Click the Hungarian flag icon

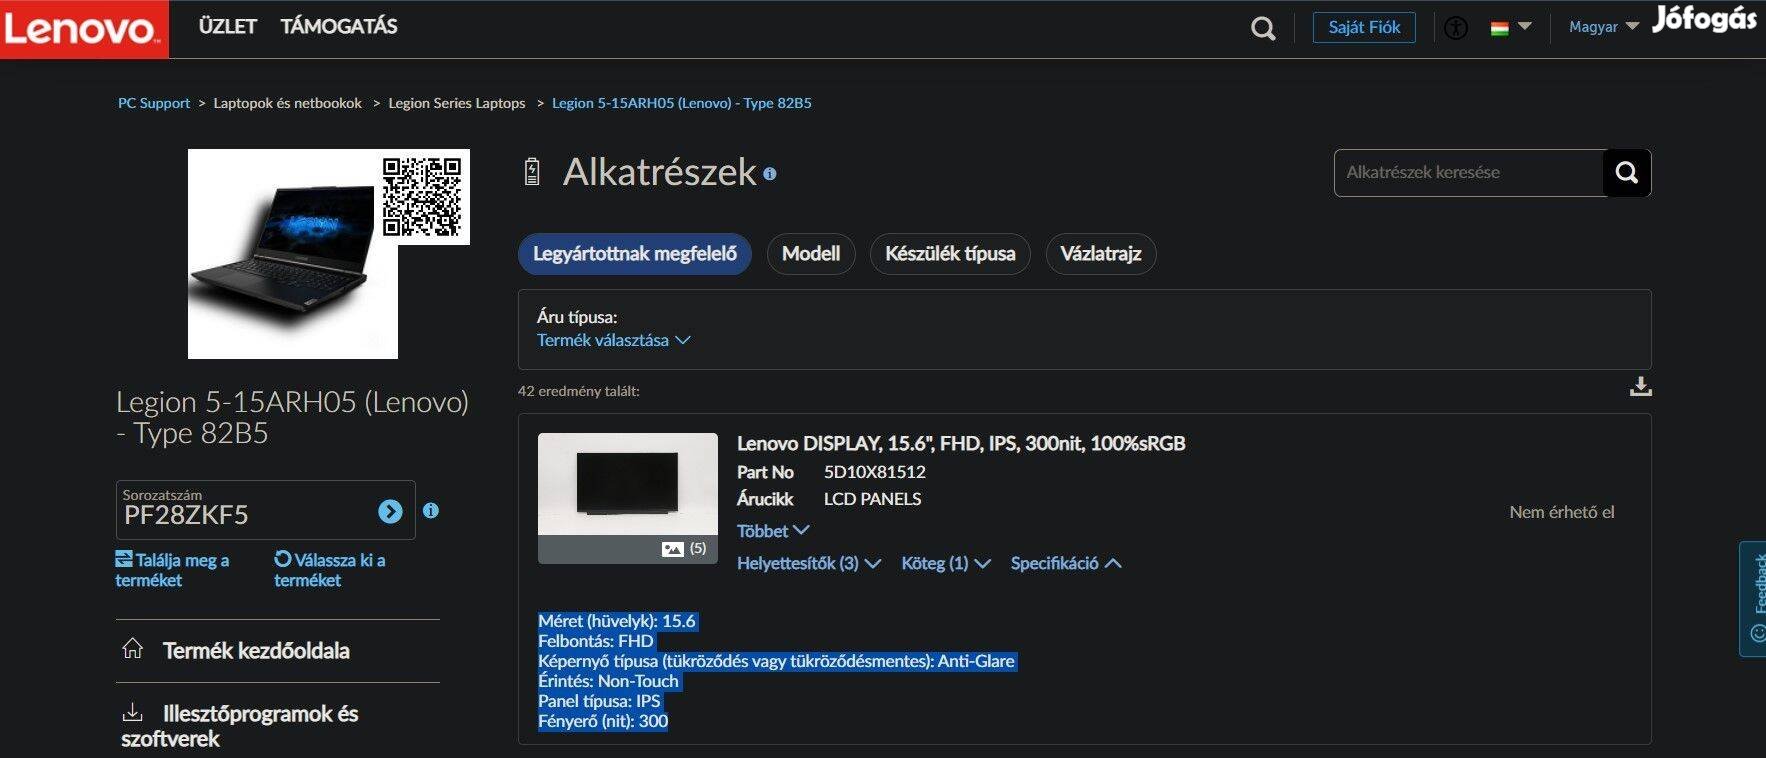pyautogui.click(x=1499, y=28)
